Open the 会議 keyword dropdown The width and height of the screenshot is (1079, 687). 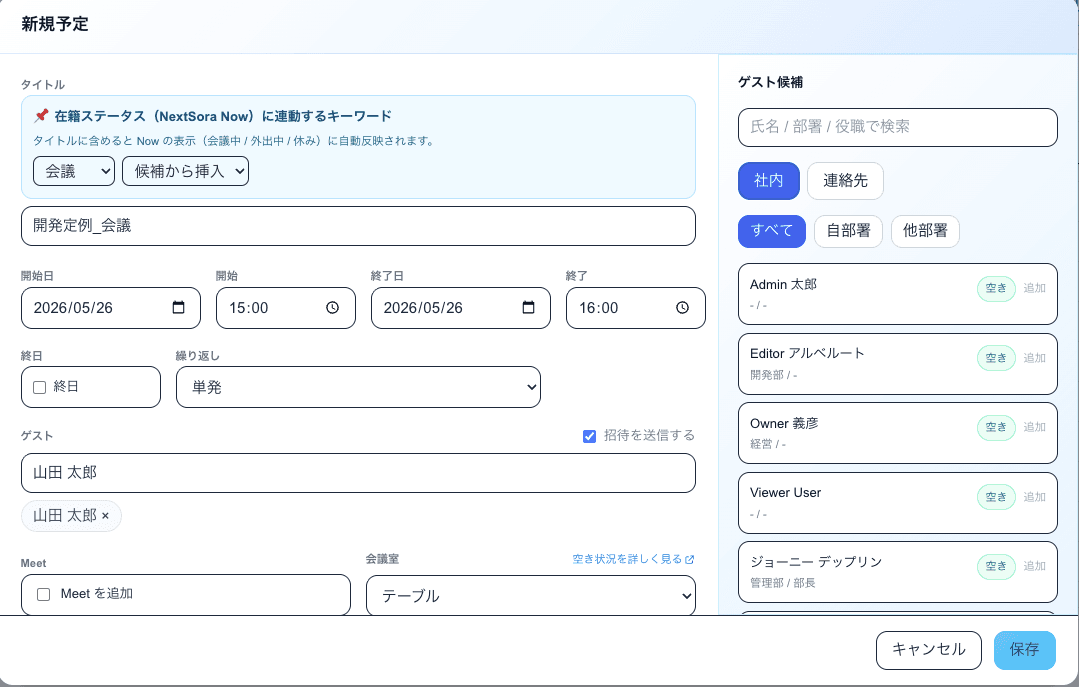(x=74, y=171)
